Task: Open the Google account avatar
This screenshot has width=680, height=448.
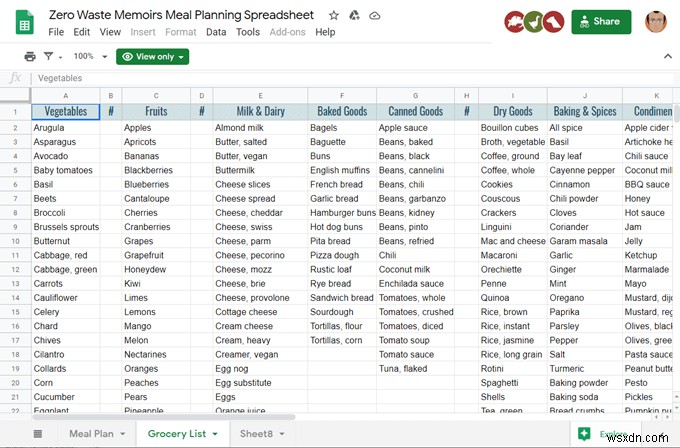Action: pos(655,21)
